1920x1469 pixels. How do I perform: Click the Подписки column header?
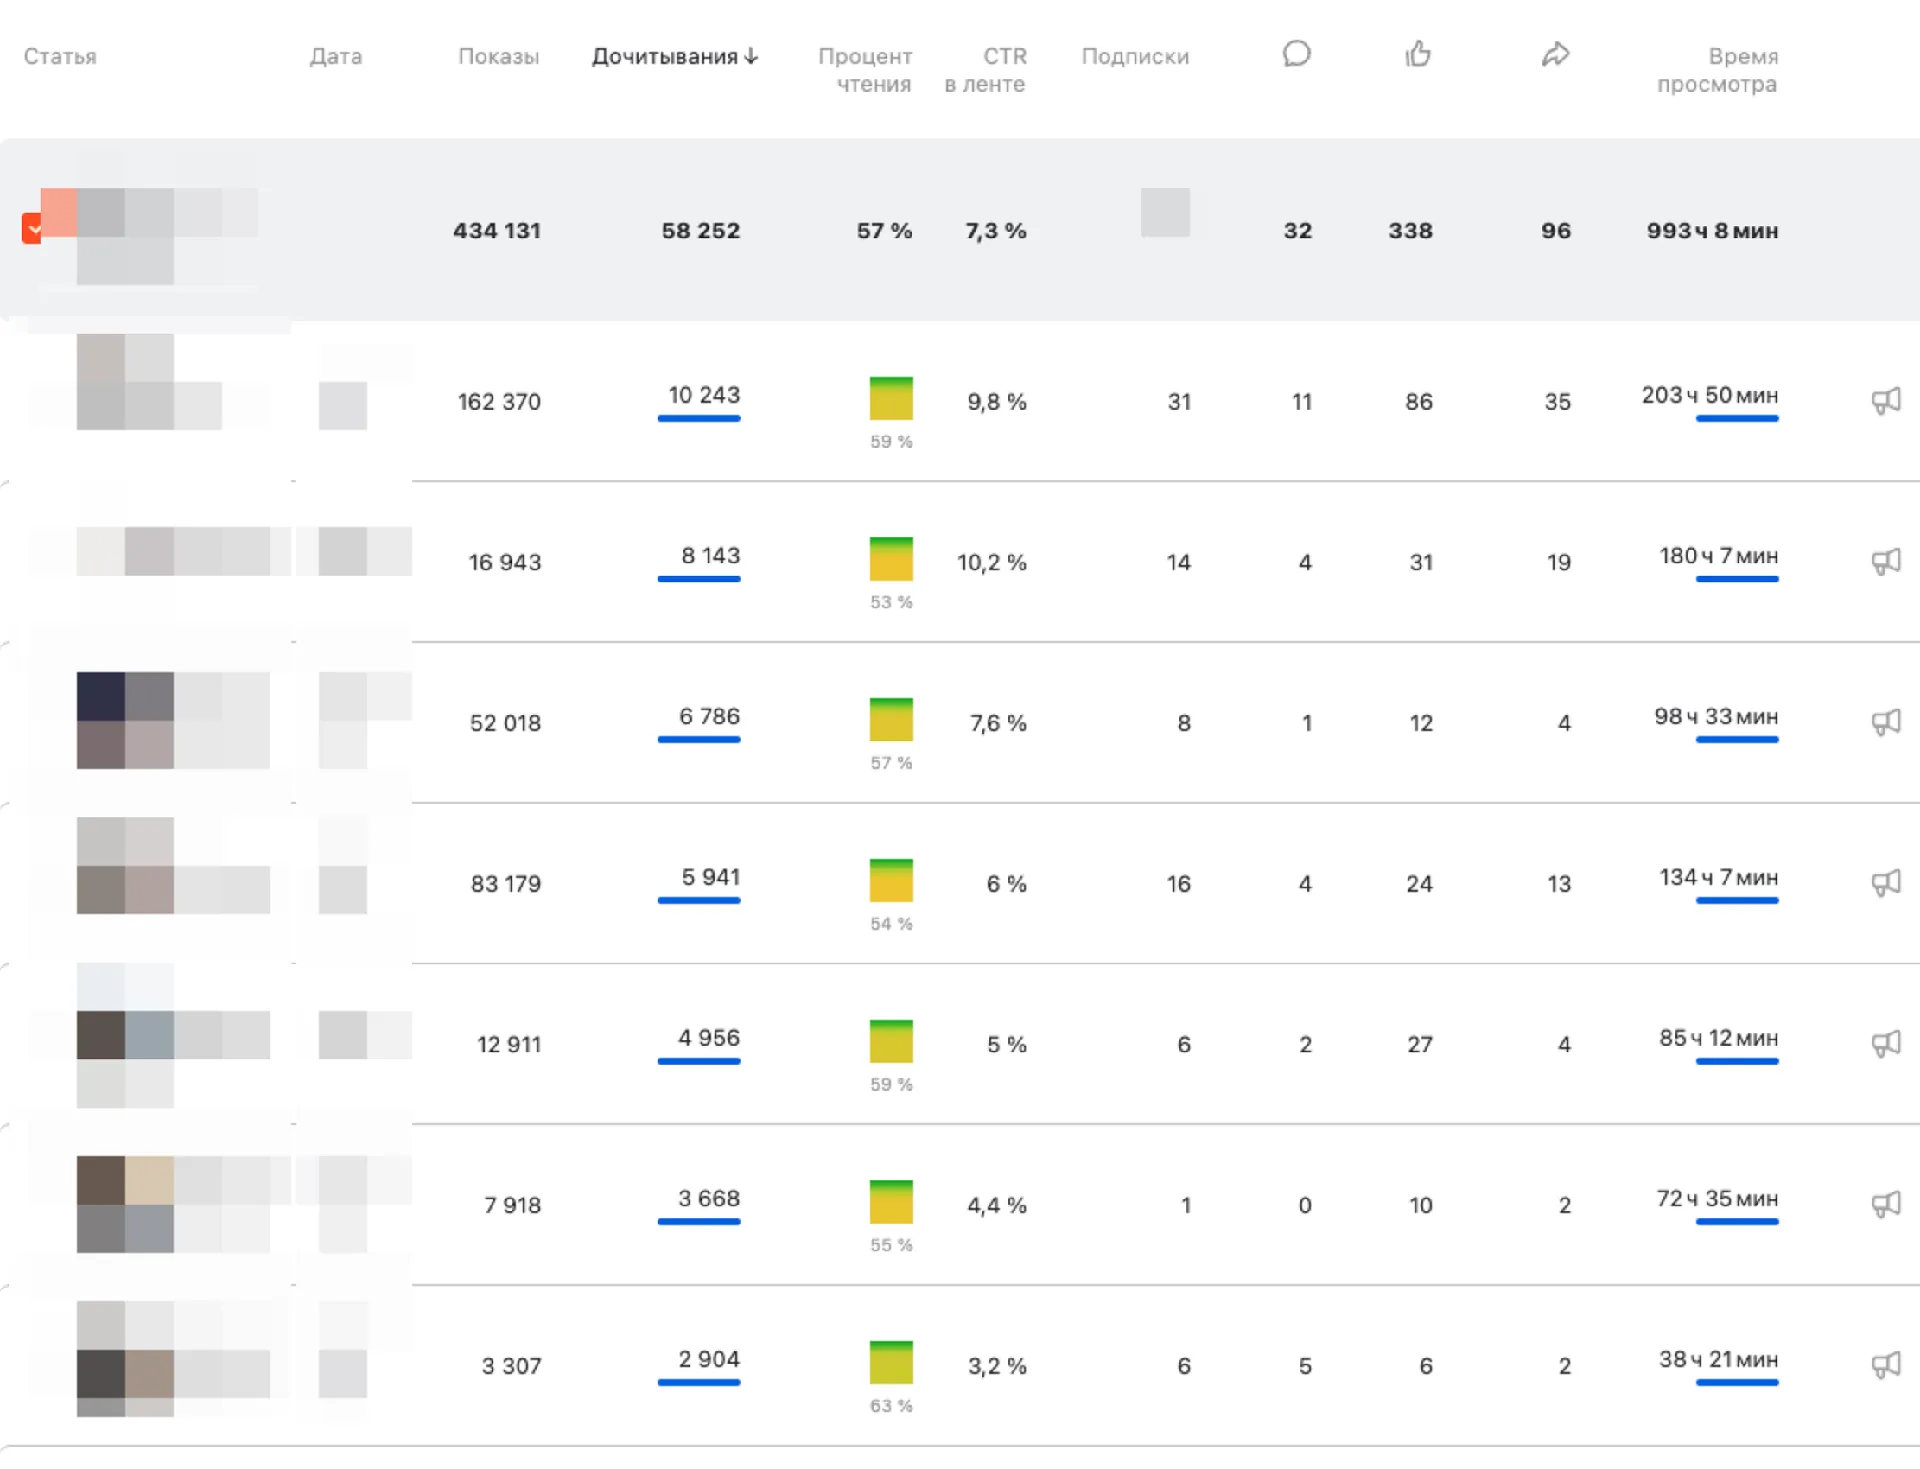1135,57
